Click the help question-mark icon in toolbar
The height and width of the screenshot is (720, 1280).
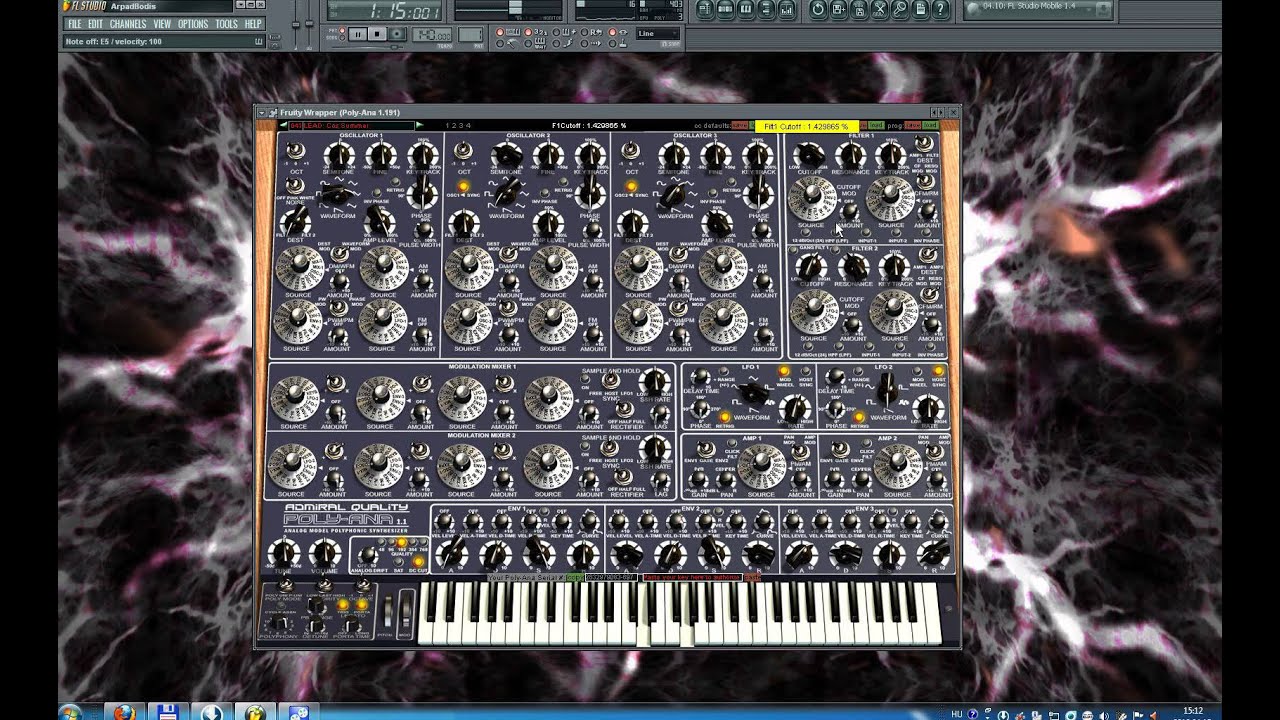tap(940, 9)
